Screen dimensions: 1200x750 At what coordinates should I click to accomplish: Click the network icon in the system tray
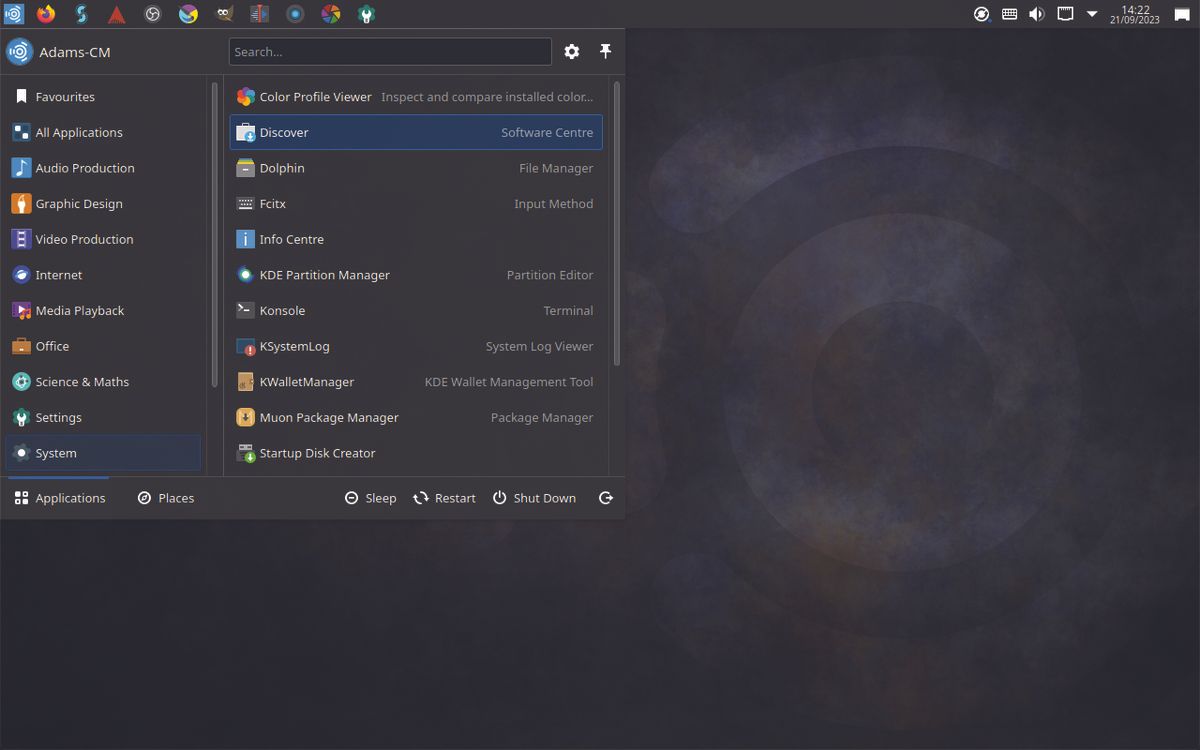(1065, 14)
